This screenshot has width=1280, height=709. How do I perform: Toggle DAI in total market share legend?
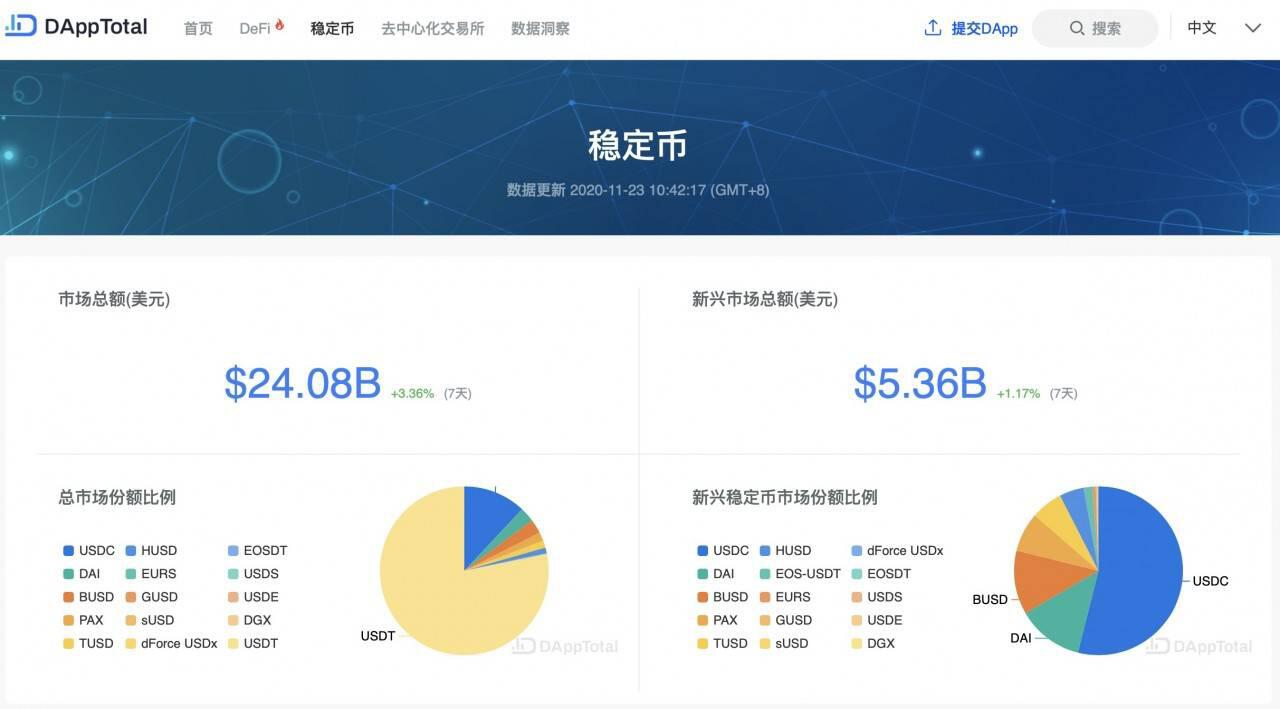point(82,574)
